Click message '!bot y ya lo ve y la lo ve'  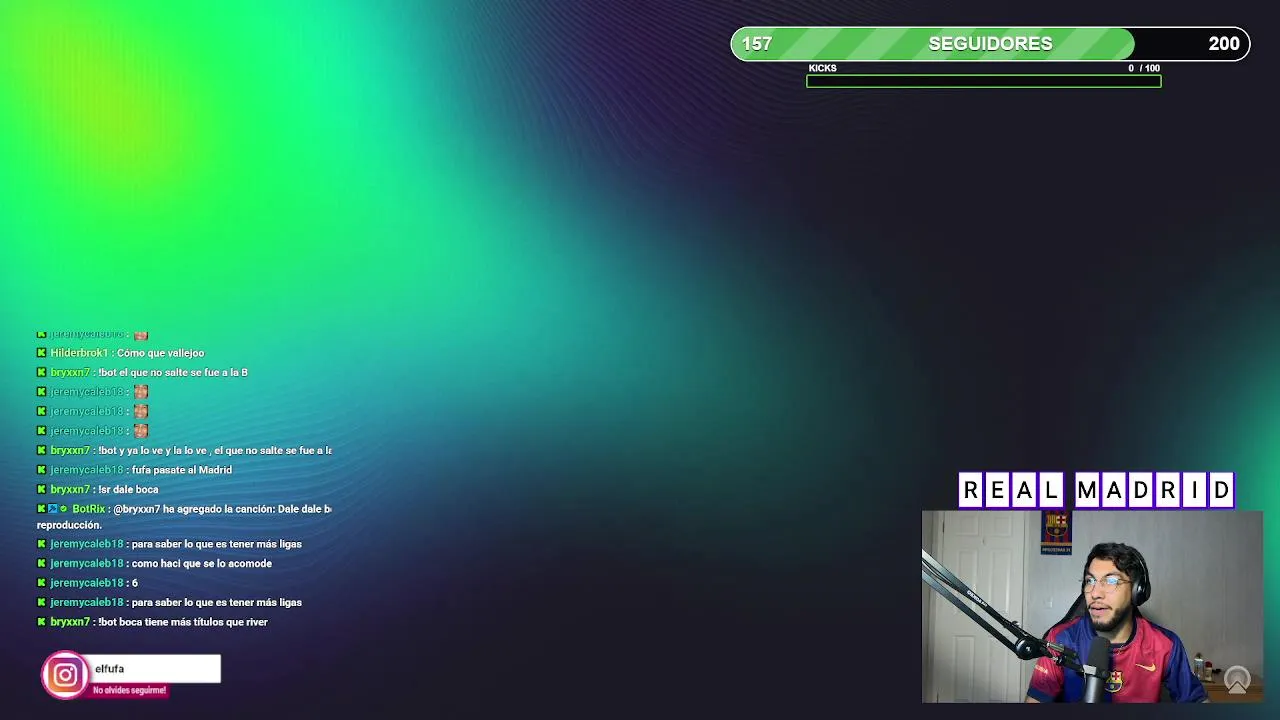[x=215, y=450]
